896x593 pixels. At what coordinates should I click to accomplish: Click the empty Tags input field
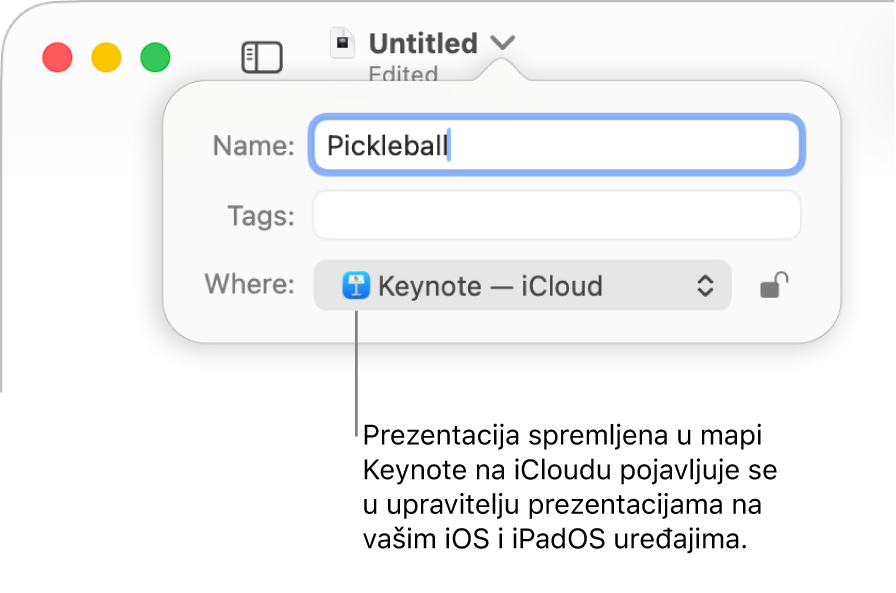pos(556,214)
